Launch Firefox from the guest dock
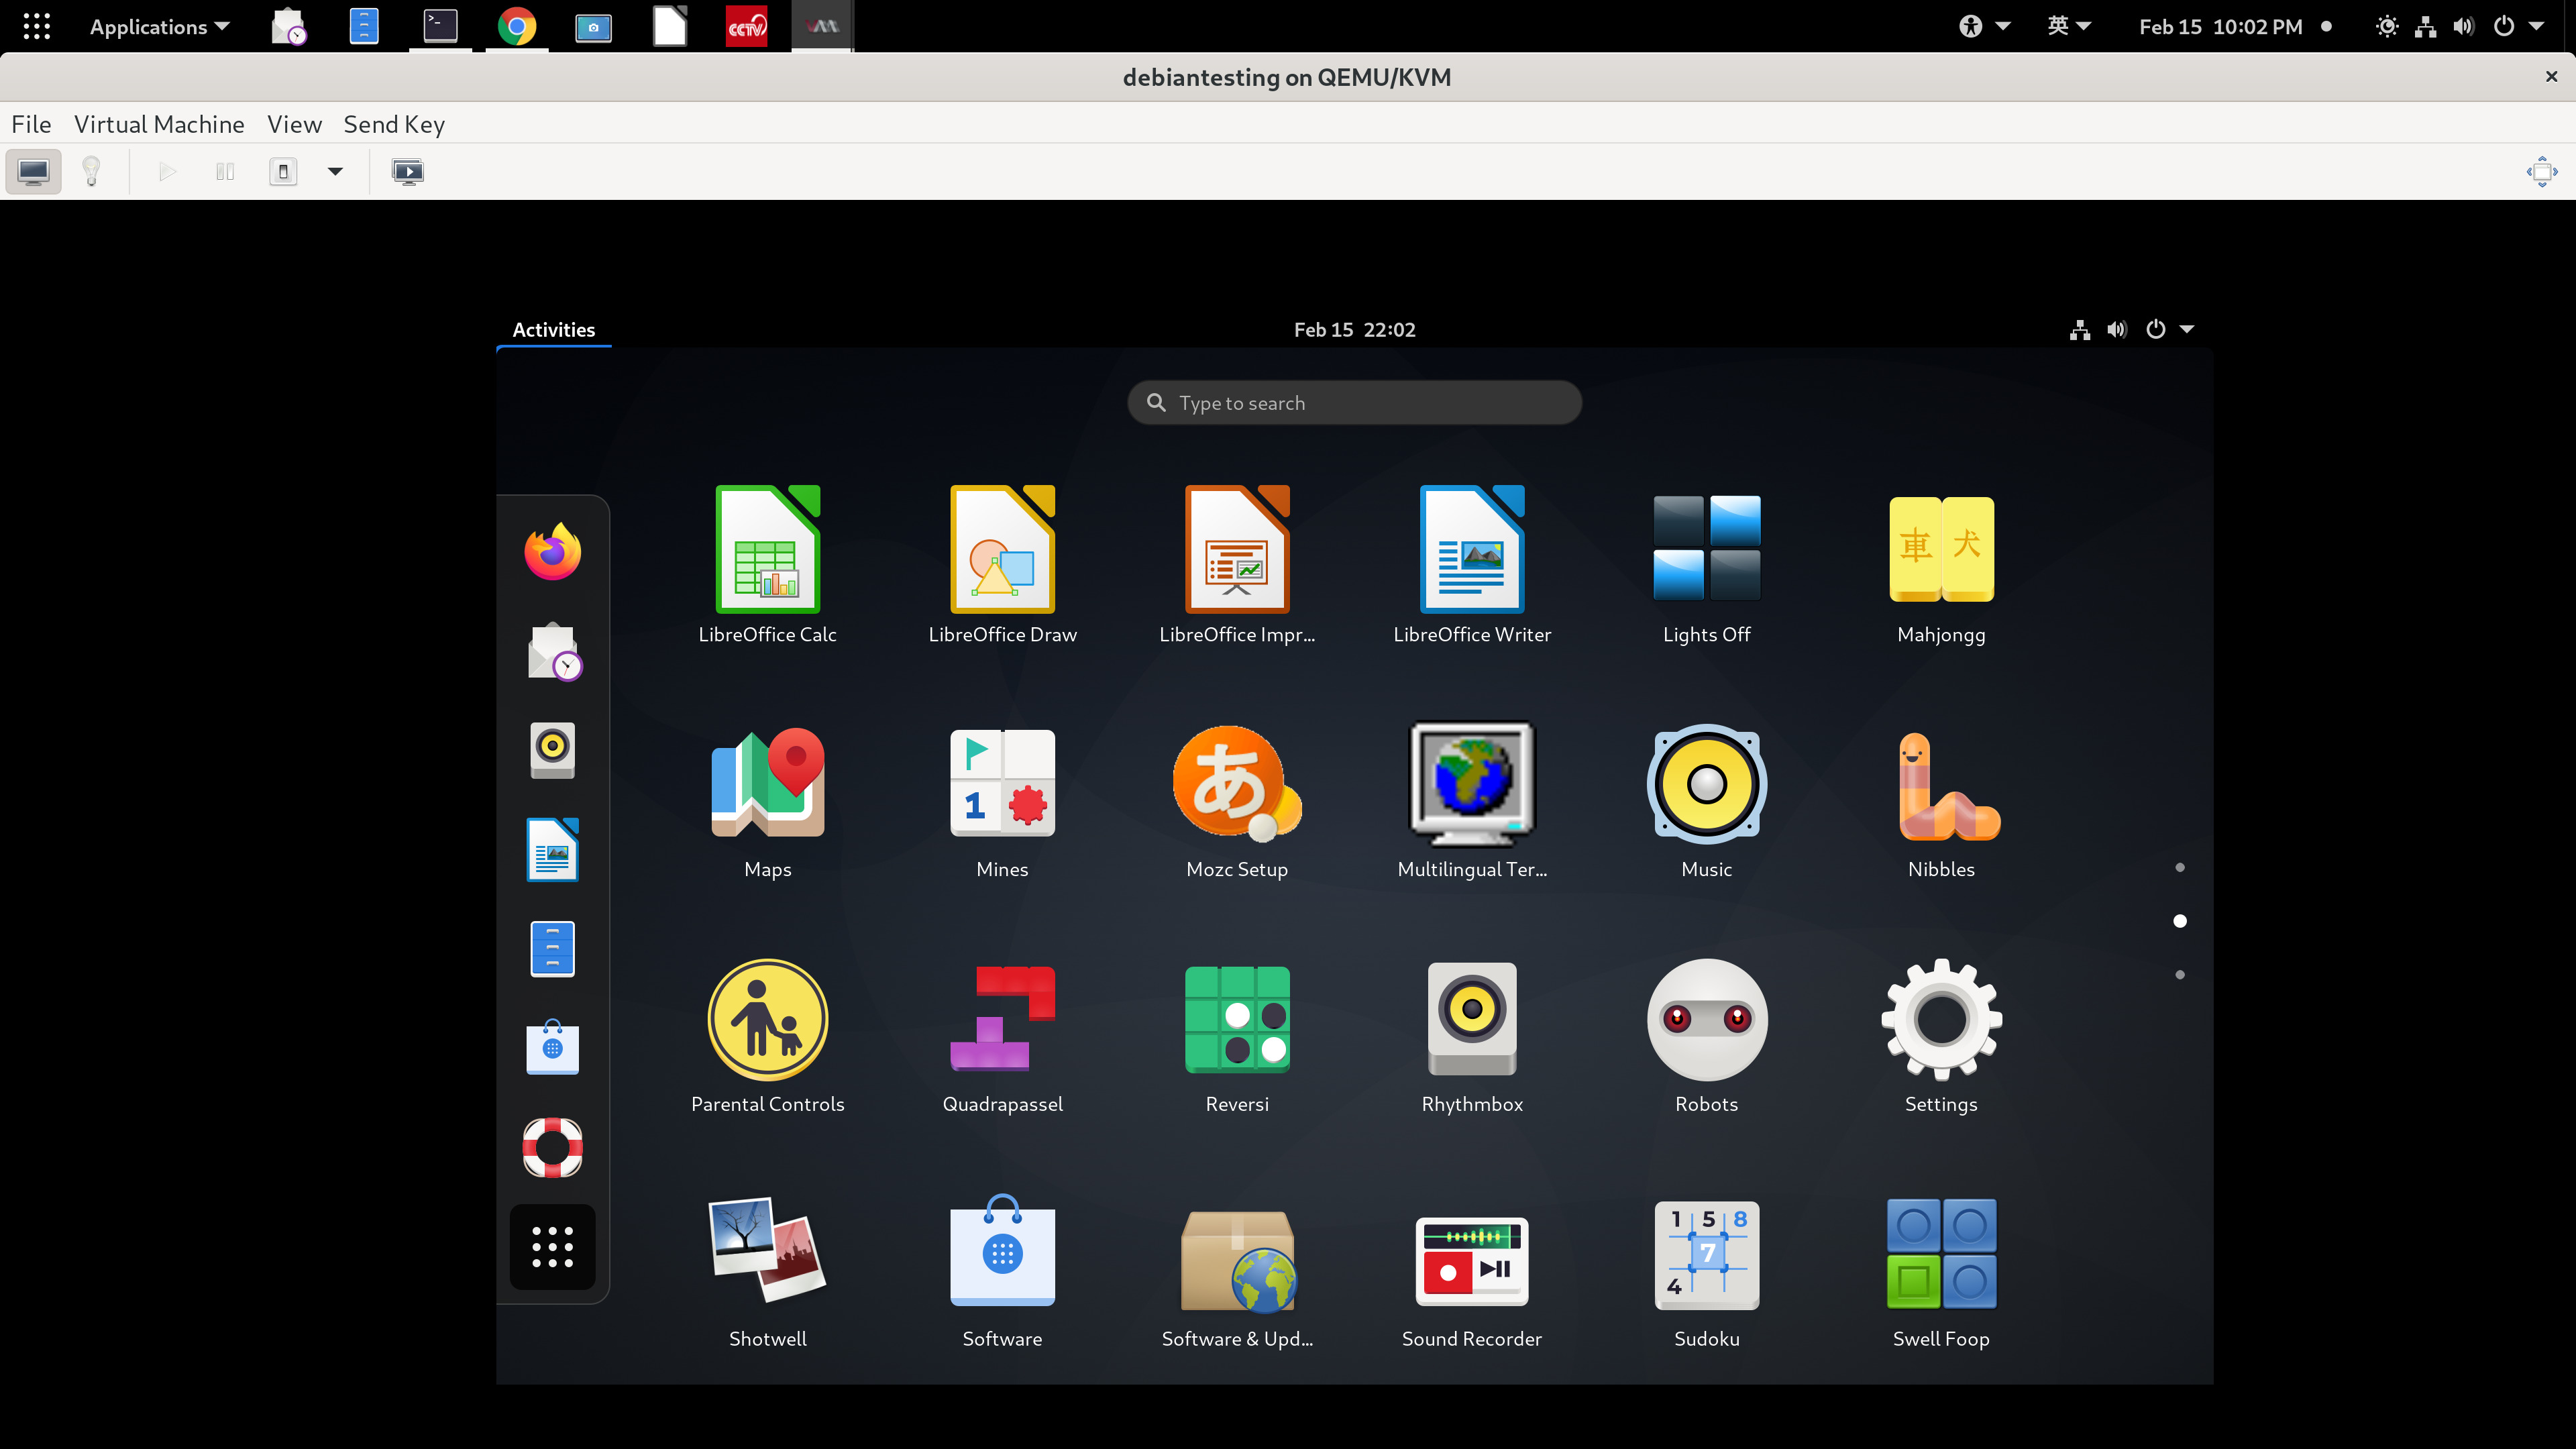 [x=552, y=551]
